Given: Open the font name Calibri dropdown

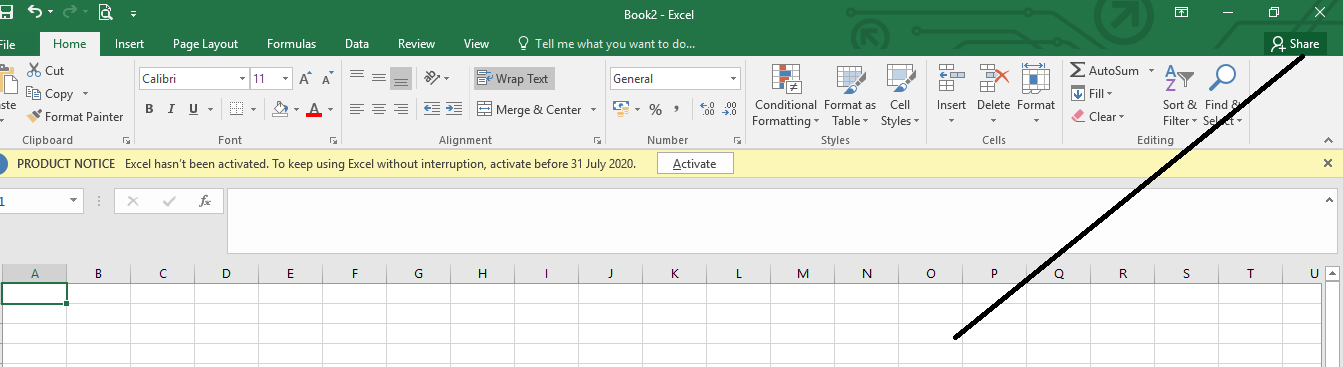Looking at the screenshot, I should click(242, 78).
